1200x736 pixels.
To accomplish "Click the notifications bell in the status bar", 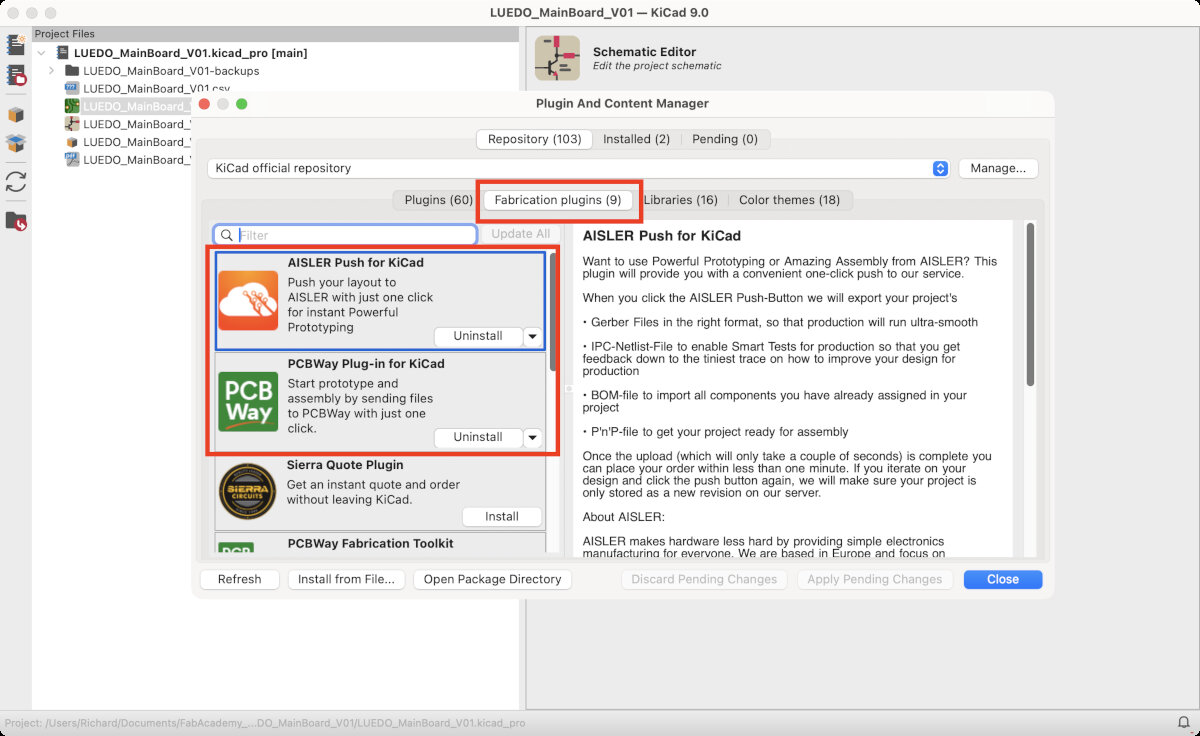I will 1184,722.
